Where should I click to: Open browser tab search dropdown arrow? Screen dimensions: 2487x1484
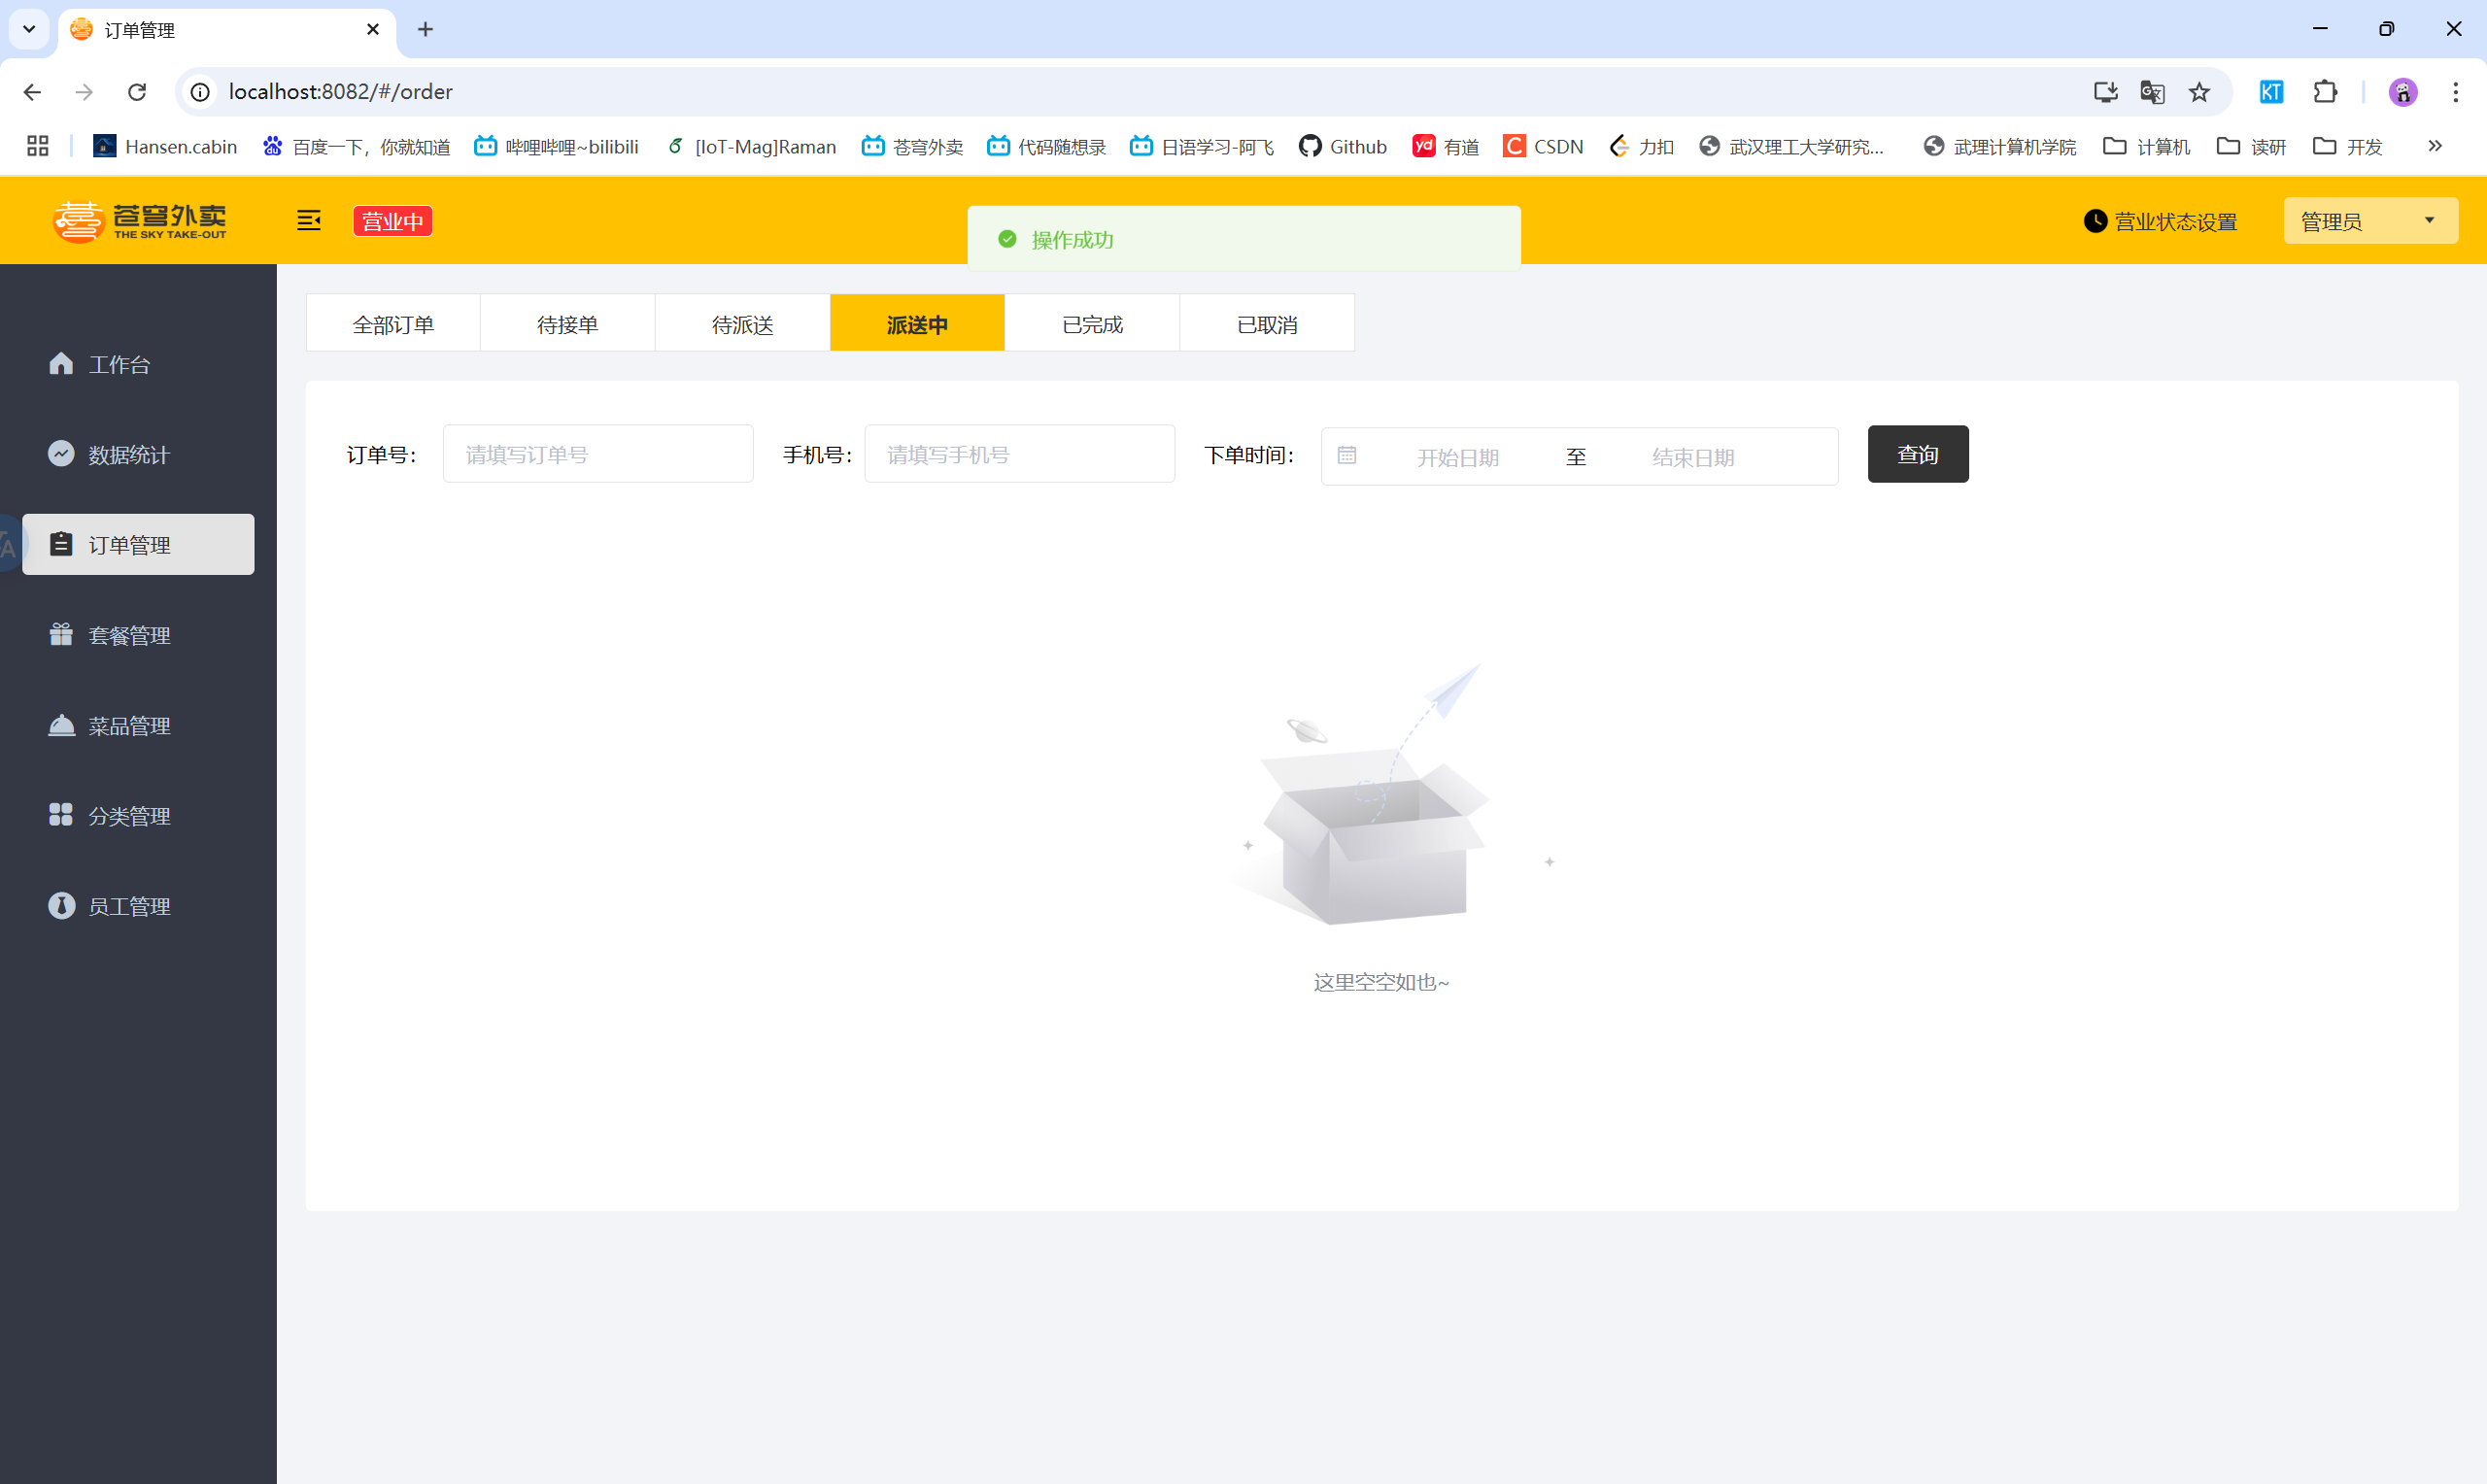29,29
